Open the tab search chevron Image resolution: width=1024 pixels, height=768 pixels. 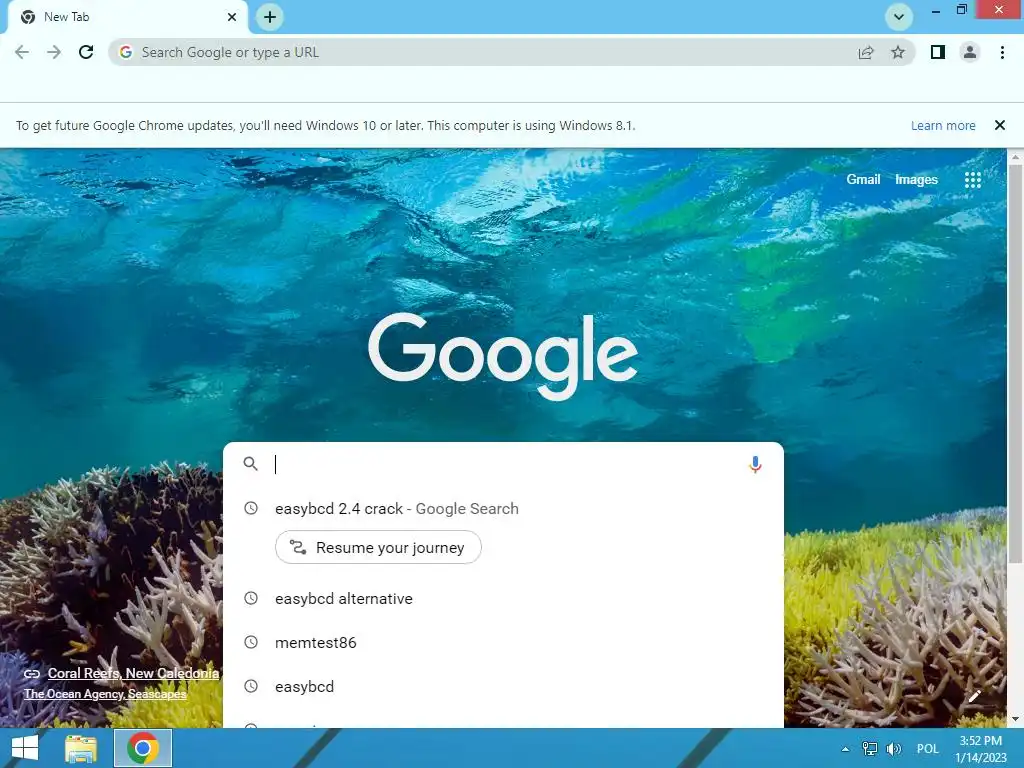pyautogui.click(x=899, y=17)
